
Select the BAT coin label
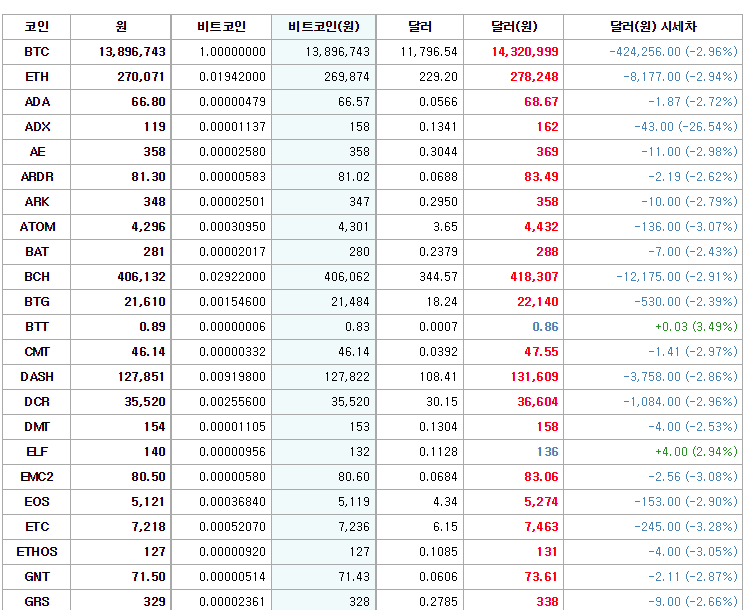tap(37, 252)
